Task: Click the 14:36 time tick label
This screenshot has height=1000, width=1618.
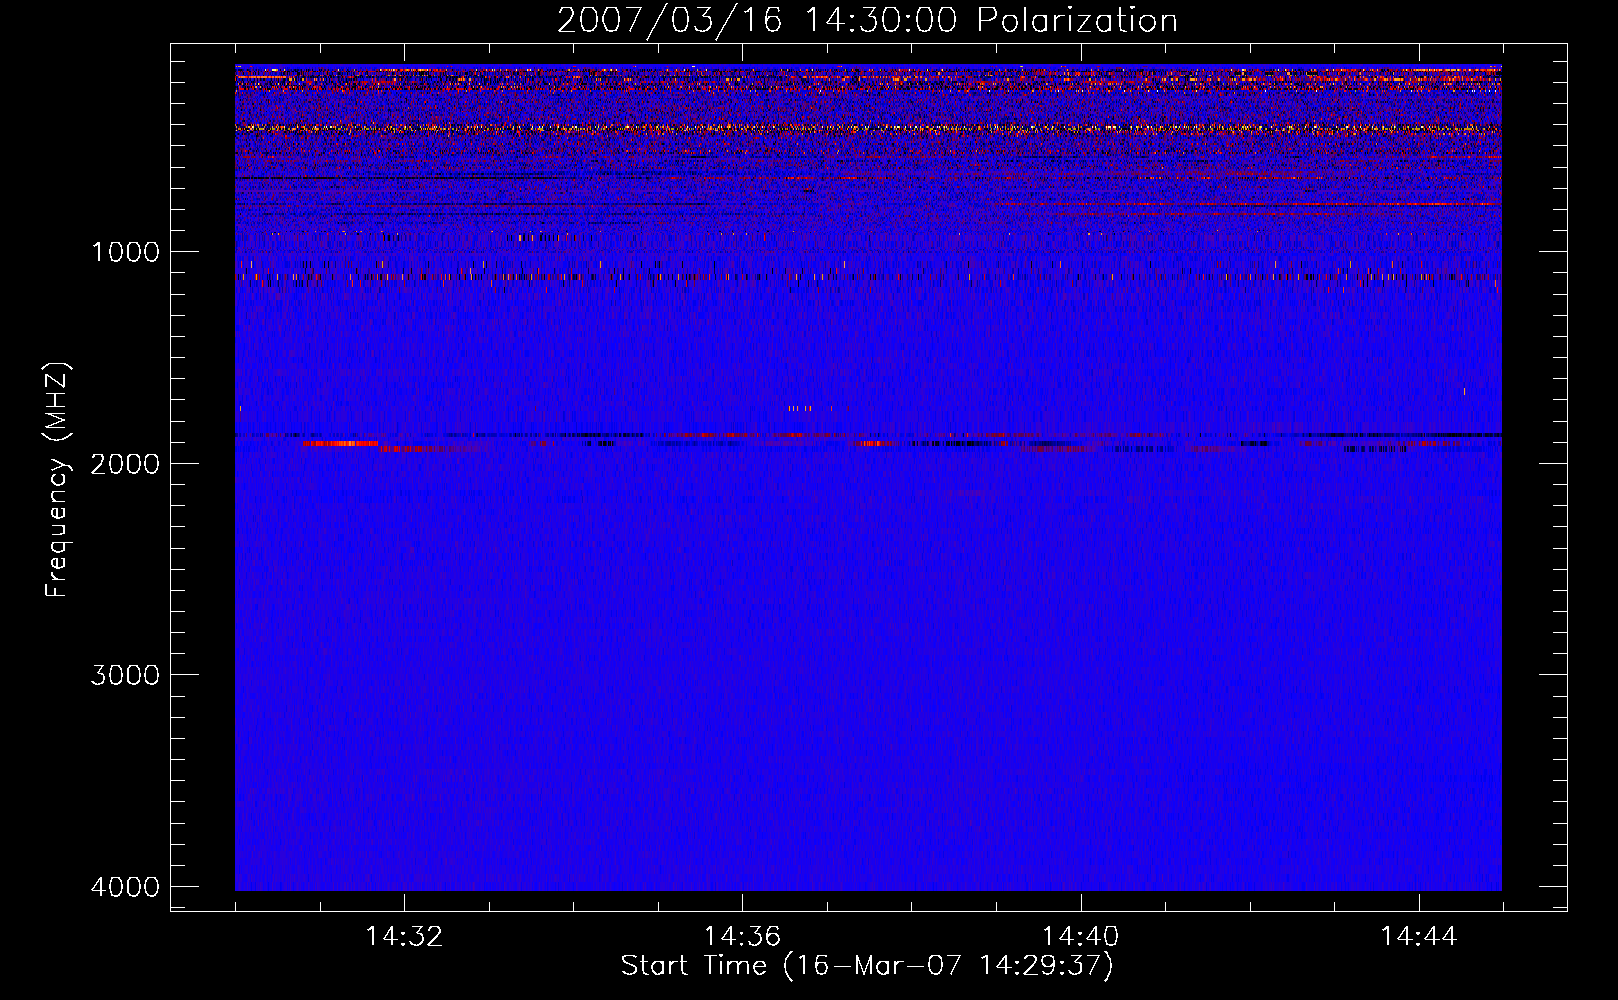Action: coord(742,937)
